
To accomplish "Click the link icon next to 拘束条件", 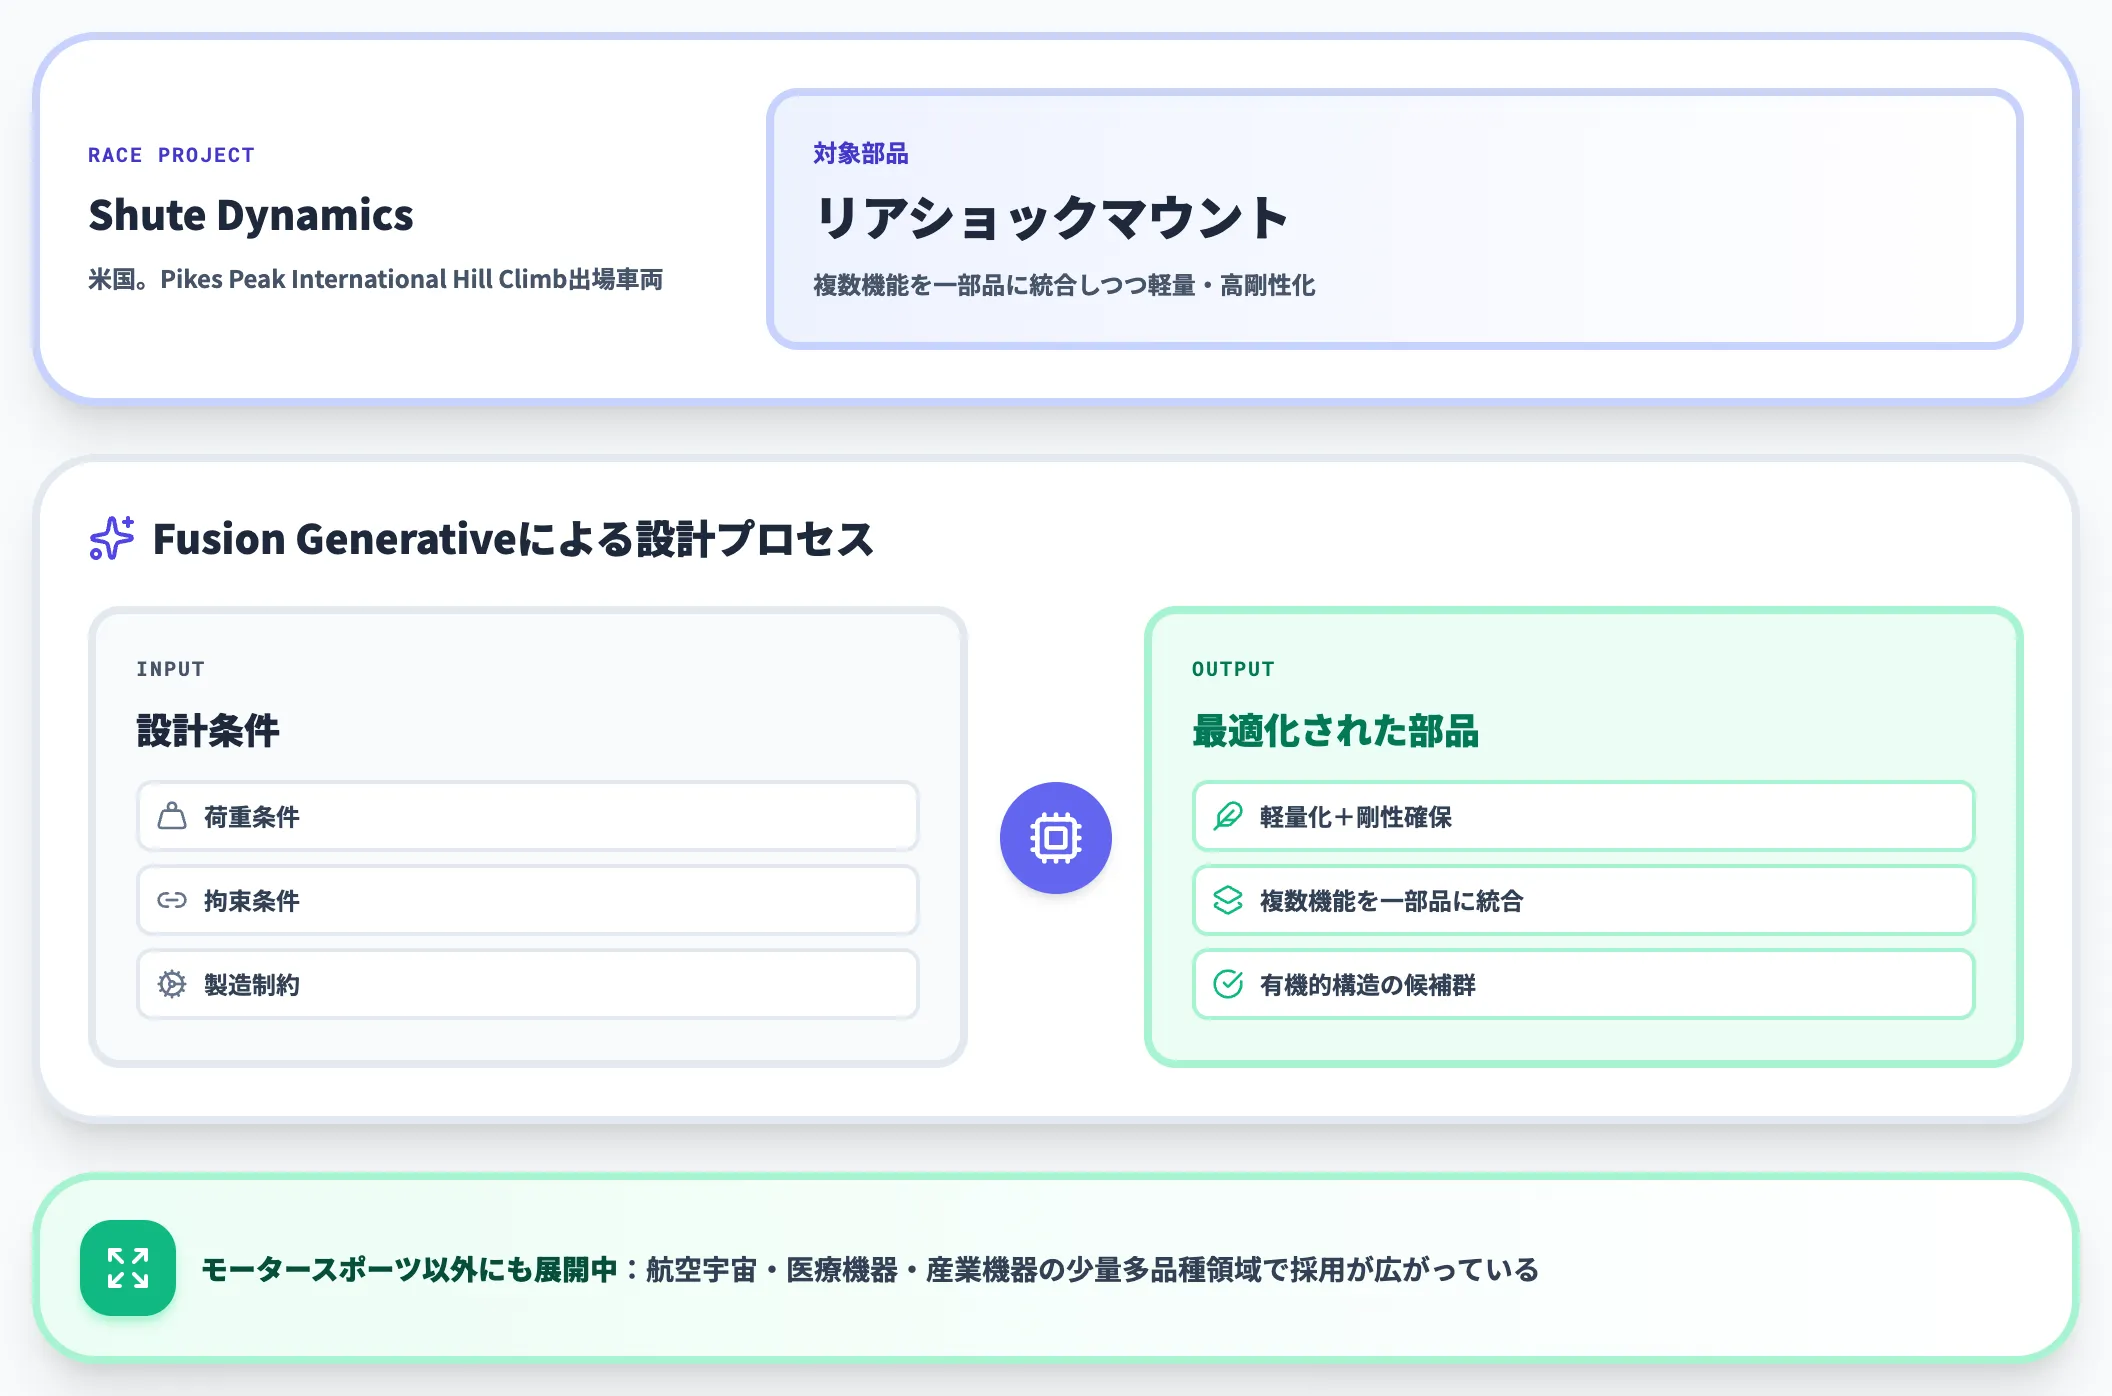I will coord(172,900).
